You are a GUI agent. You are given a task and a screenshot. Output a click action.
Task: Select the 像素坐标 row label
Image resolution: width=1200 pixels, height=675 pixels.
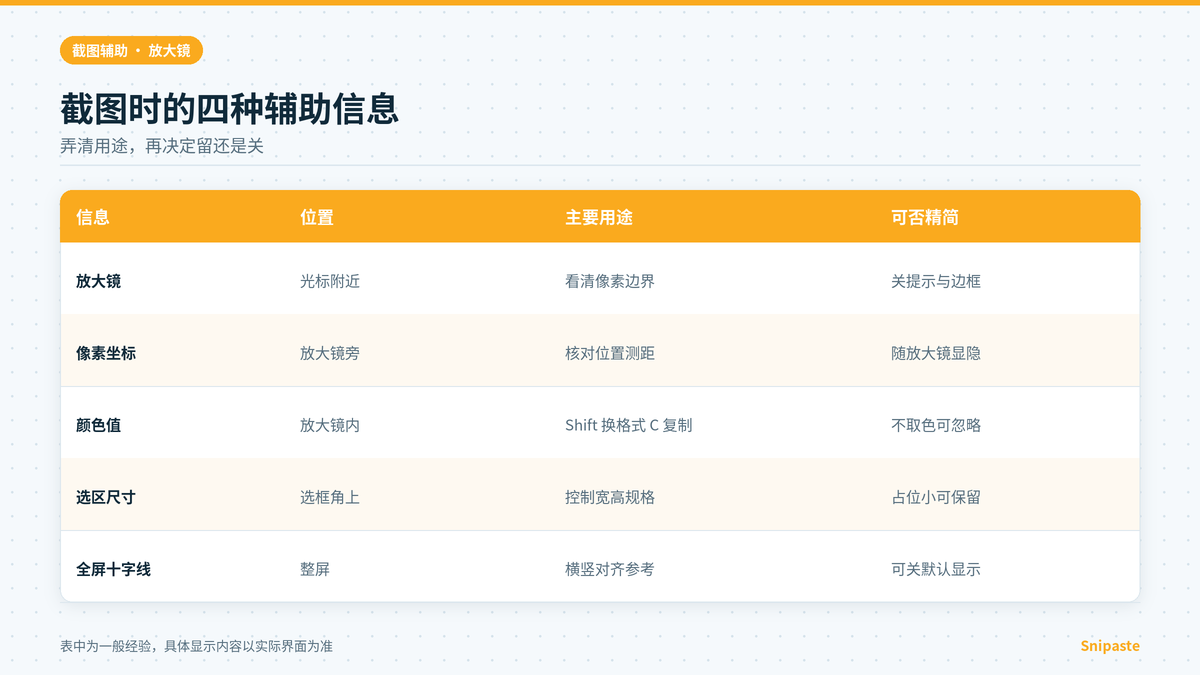[x=106, y=353]
